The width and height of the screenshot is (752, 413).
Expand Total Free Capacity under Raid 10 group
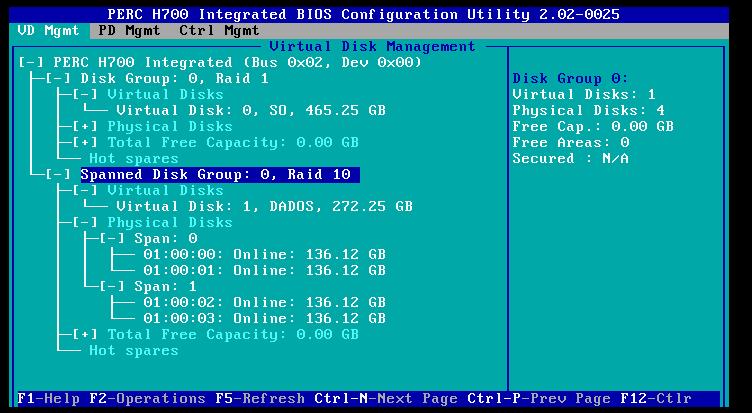tap(85, 334)
